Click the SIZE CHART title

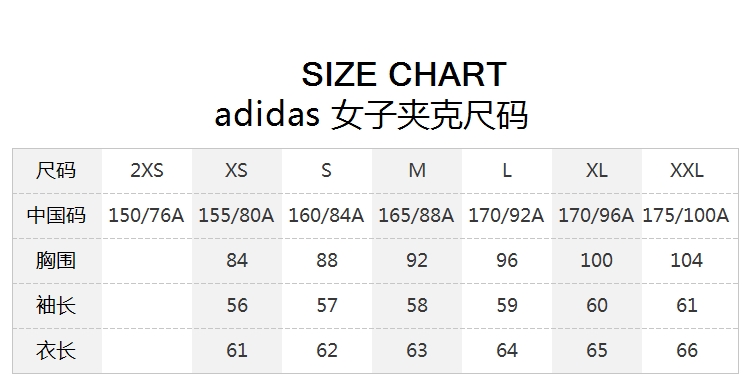pos(404,74)
